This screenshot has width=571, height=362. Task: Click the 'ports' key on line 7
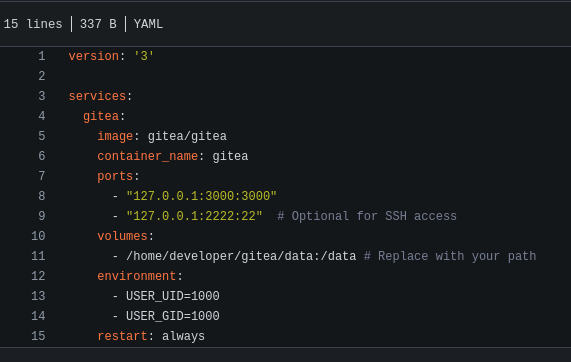coord(115,176)
